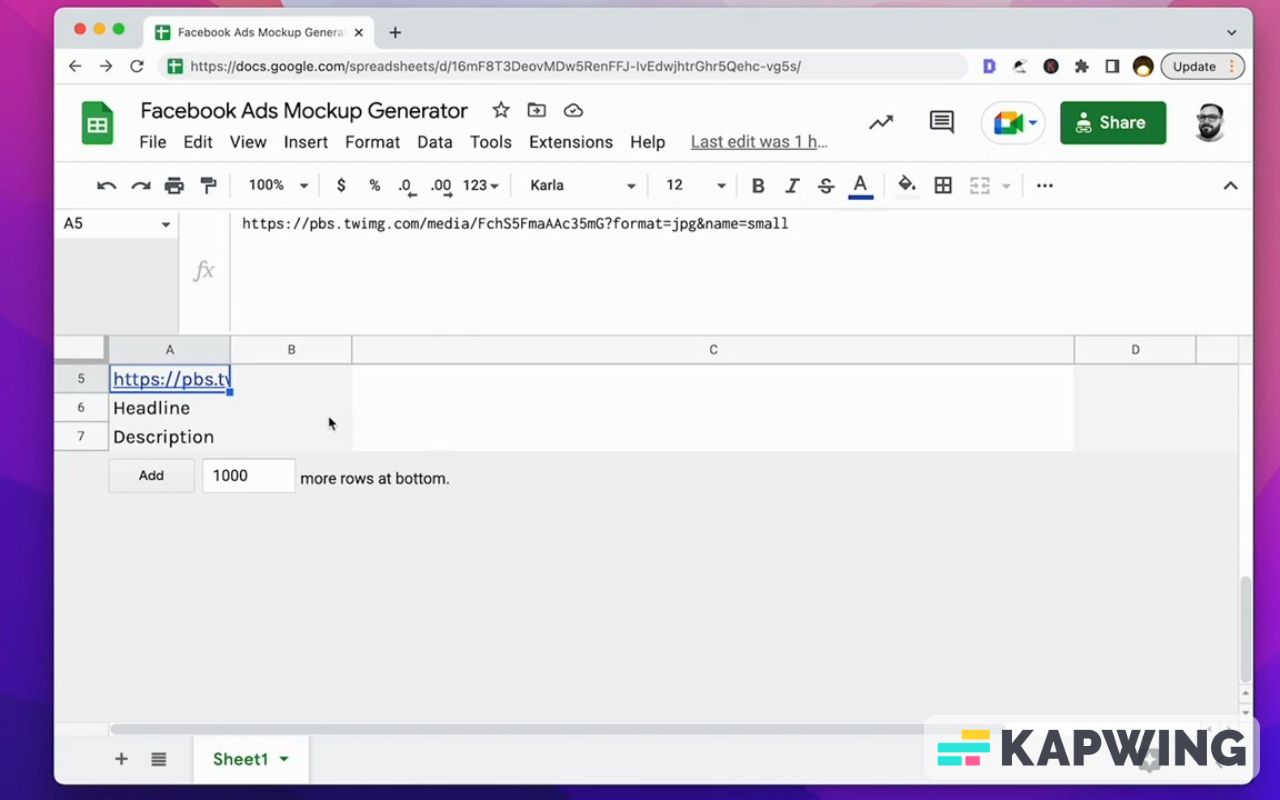The width and height of the screenshot is (1280, 800).
Task: Open the Data menu
Action: coord(435,142)
